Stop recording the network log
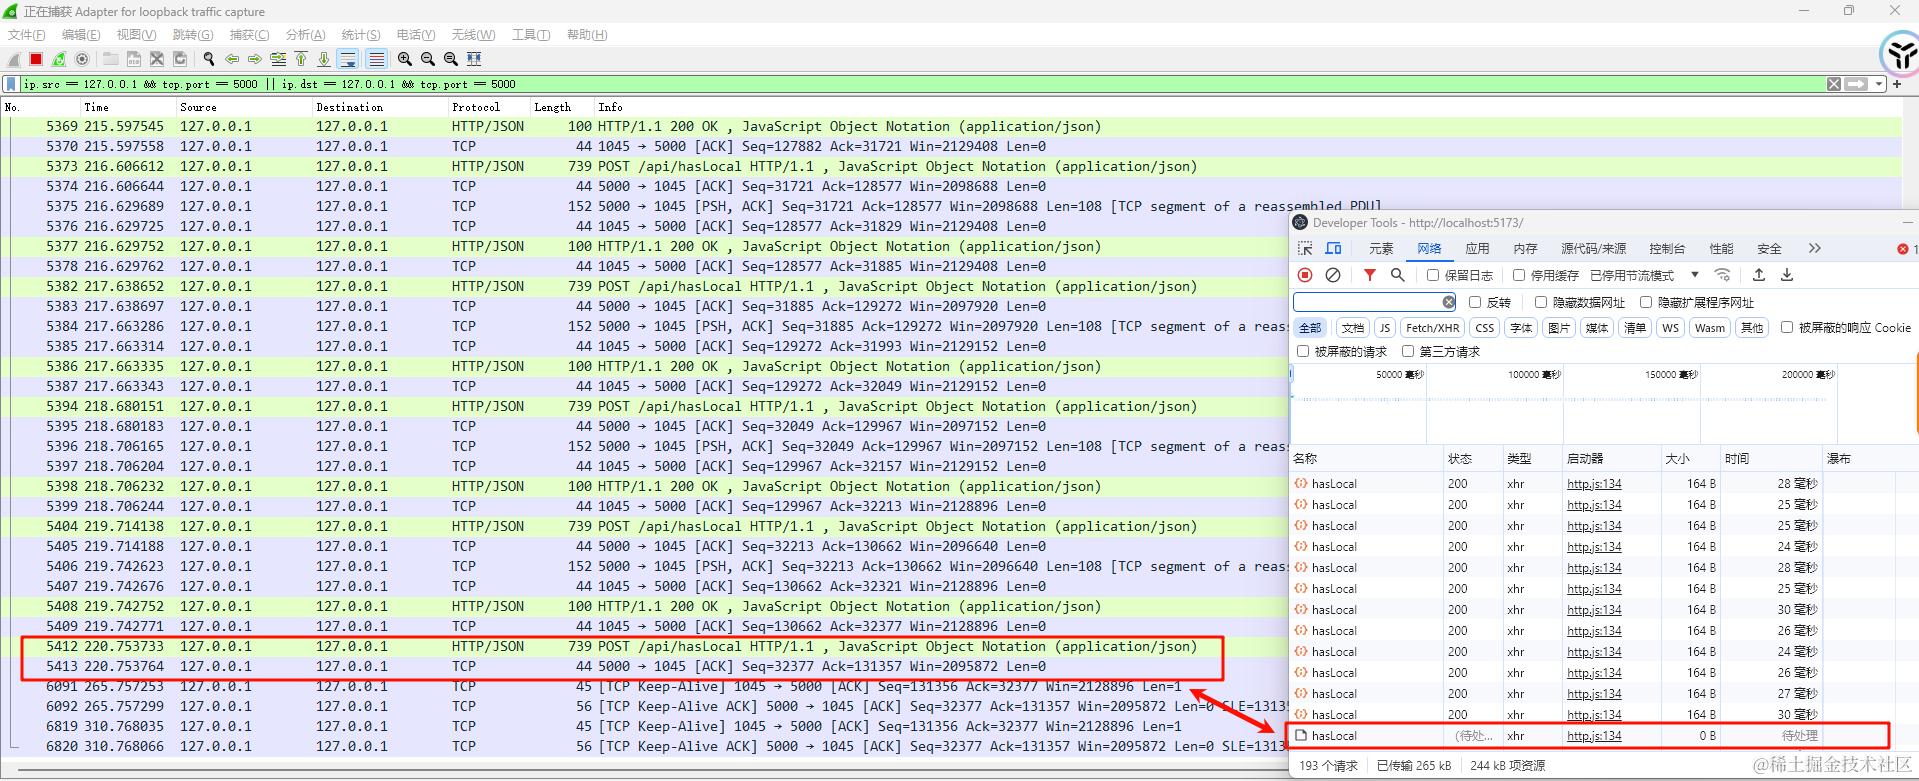Screen dimensions: 1919x781 1305,275
